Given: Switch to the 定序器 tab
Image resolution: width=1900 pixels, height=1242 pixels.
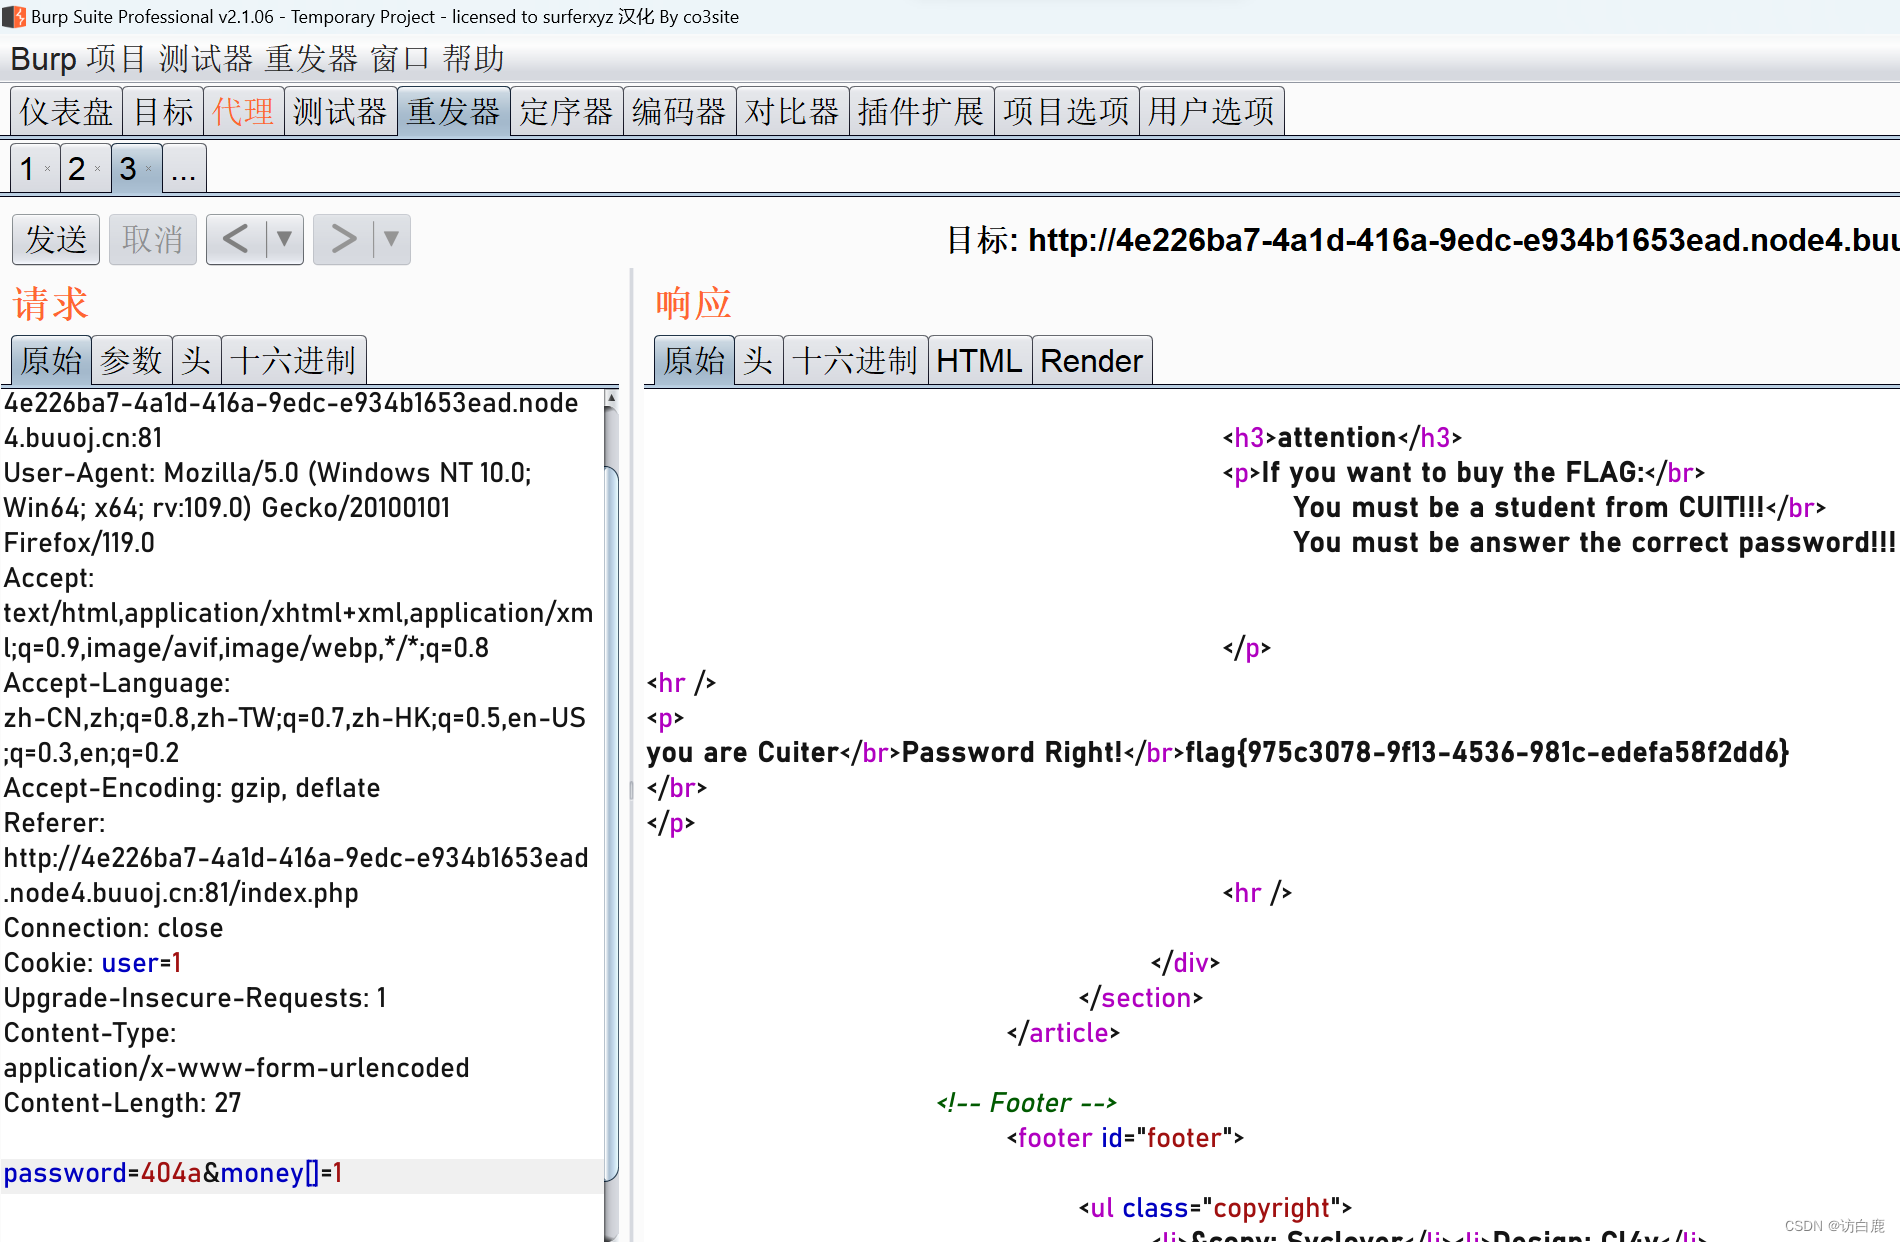Looking at the screenshot, I should [x=566, y=111].
